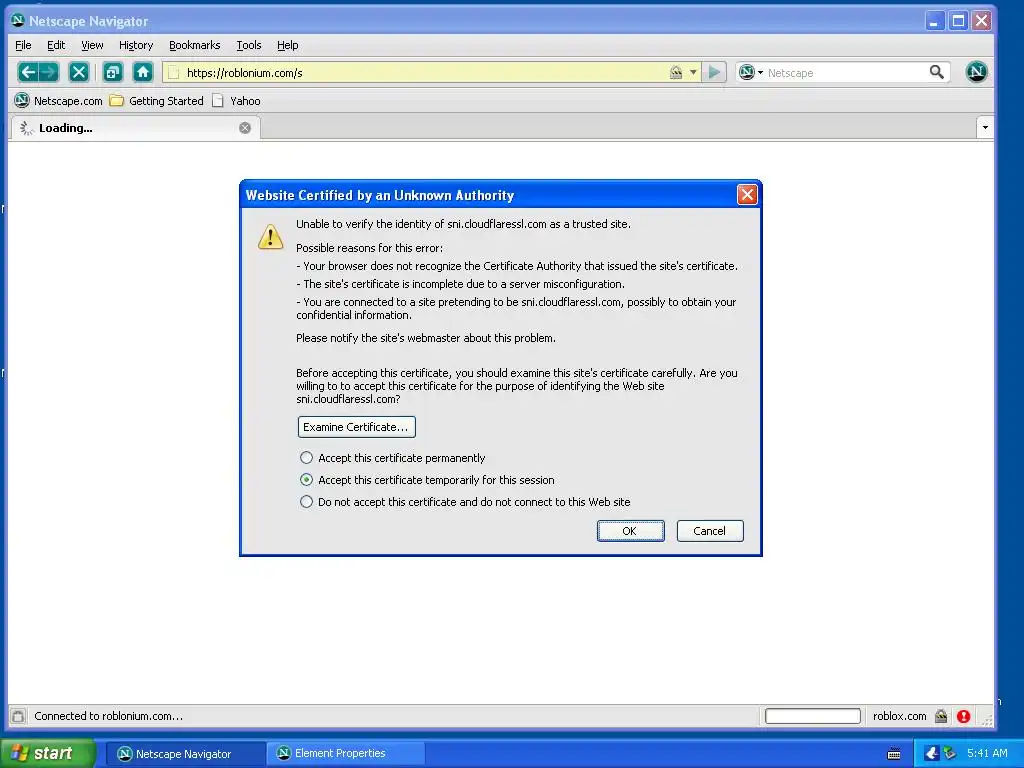This screenshot has height=768, width=1024.
Task: Open the Yahoo bookmark
Action: (x=237, y=101)
